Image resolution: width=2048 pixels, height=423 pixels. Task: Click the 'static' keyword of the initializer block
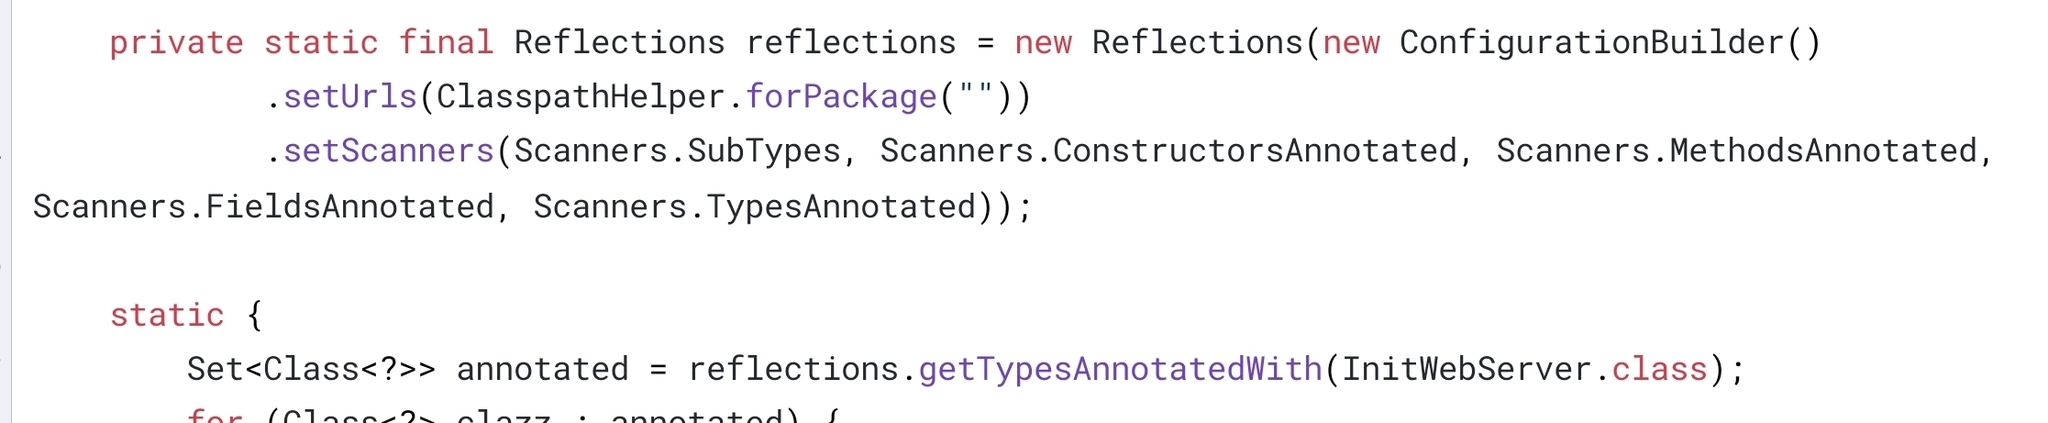(x=167, y=315)
